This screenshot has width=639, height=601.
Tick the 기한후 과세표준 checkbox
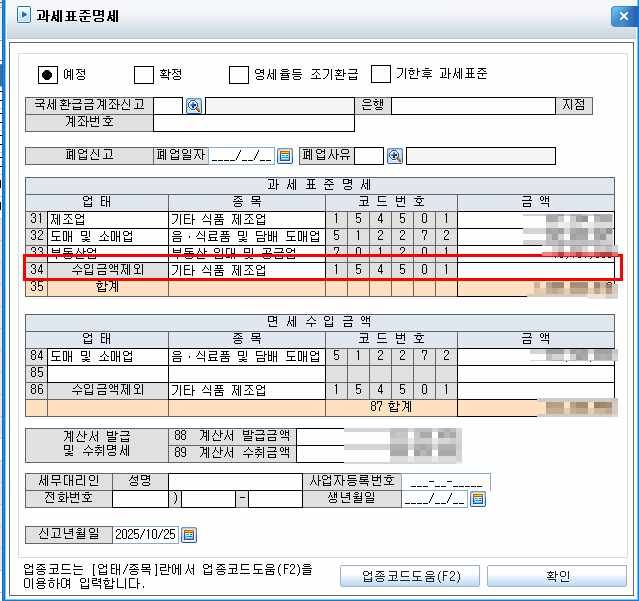click(x=381, y=74)
